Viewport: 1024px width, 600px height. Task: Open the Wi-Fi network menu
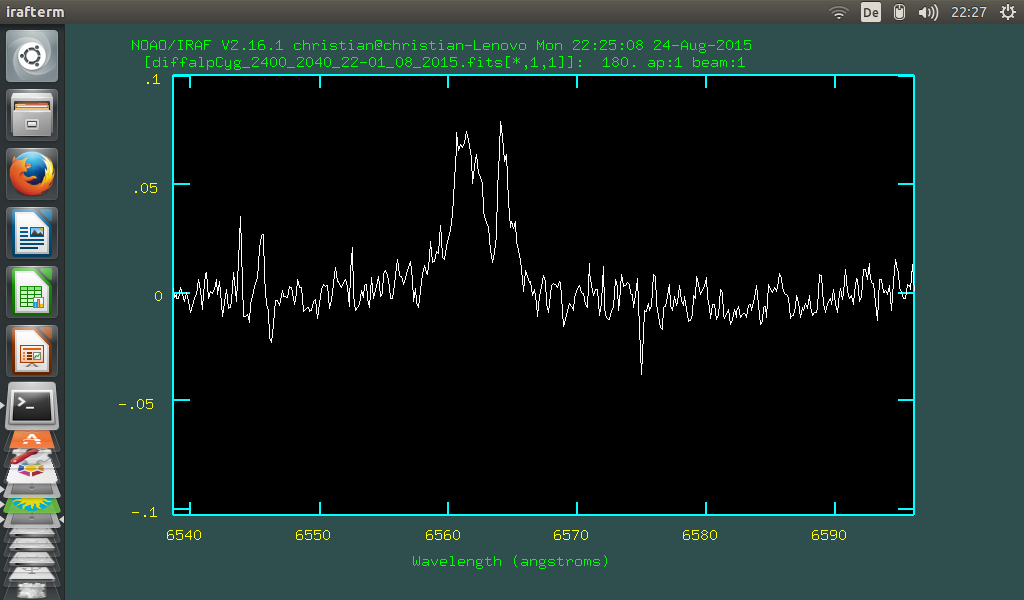pos(839,12)
